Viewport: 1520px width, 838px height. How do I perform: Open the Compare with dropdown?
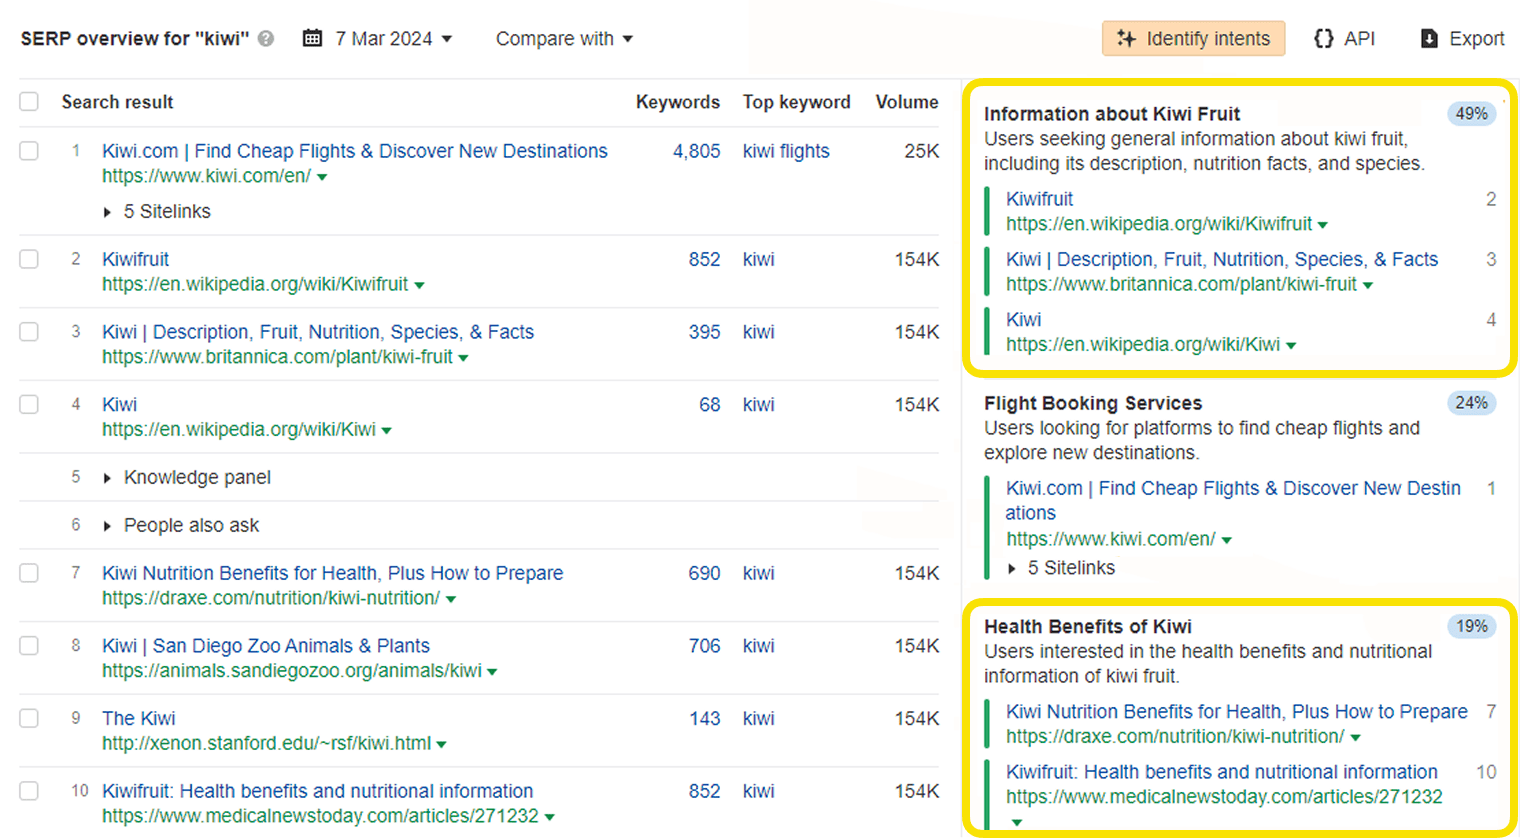tap(564, 38)
